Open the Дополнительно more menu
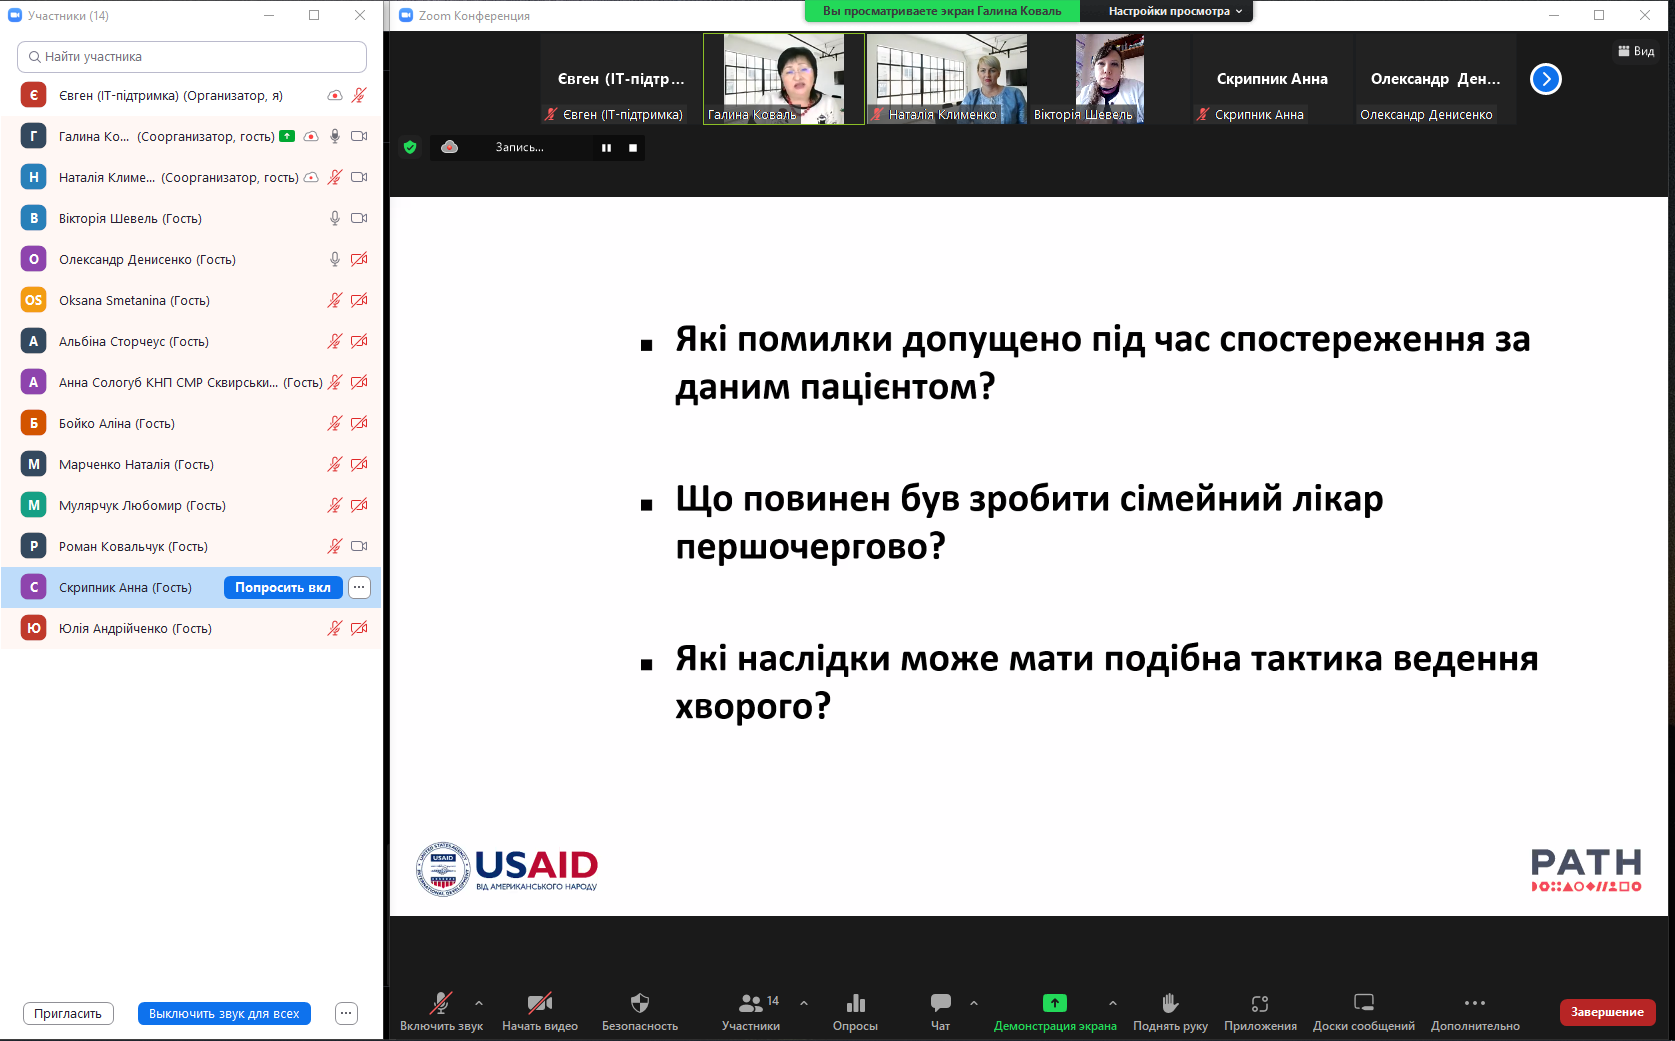 tap(1474, 1003)
